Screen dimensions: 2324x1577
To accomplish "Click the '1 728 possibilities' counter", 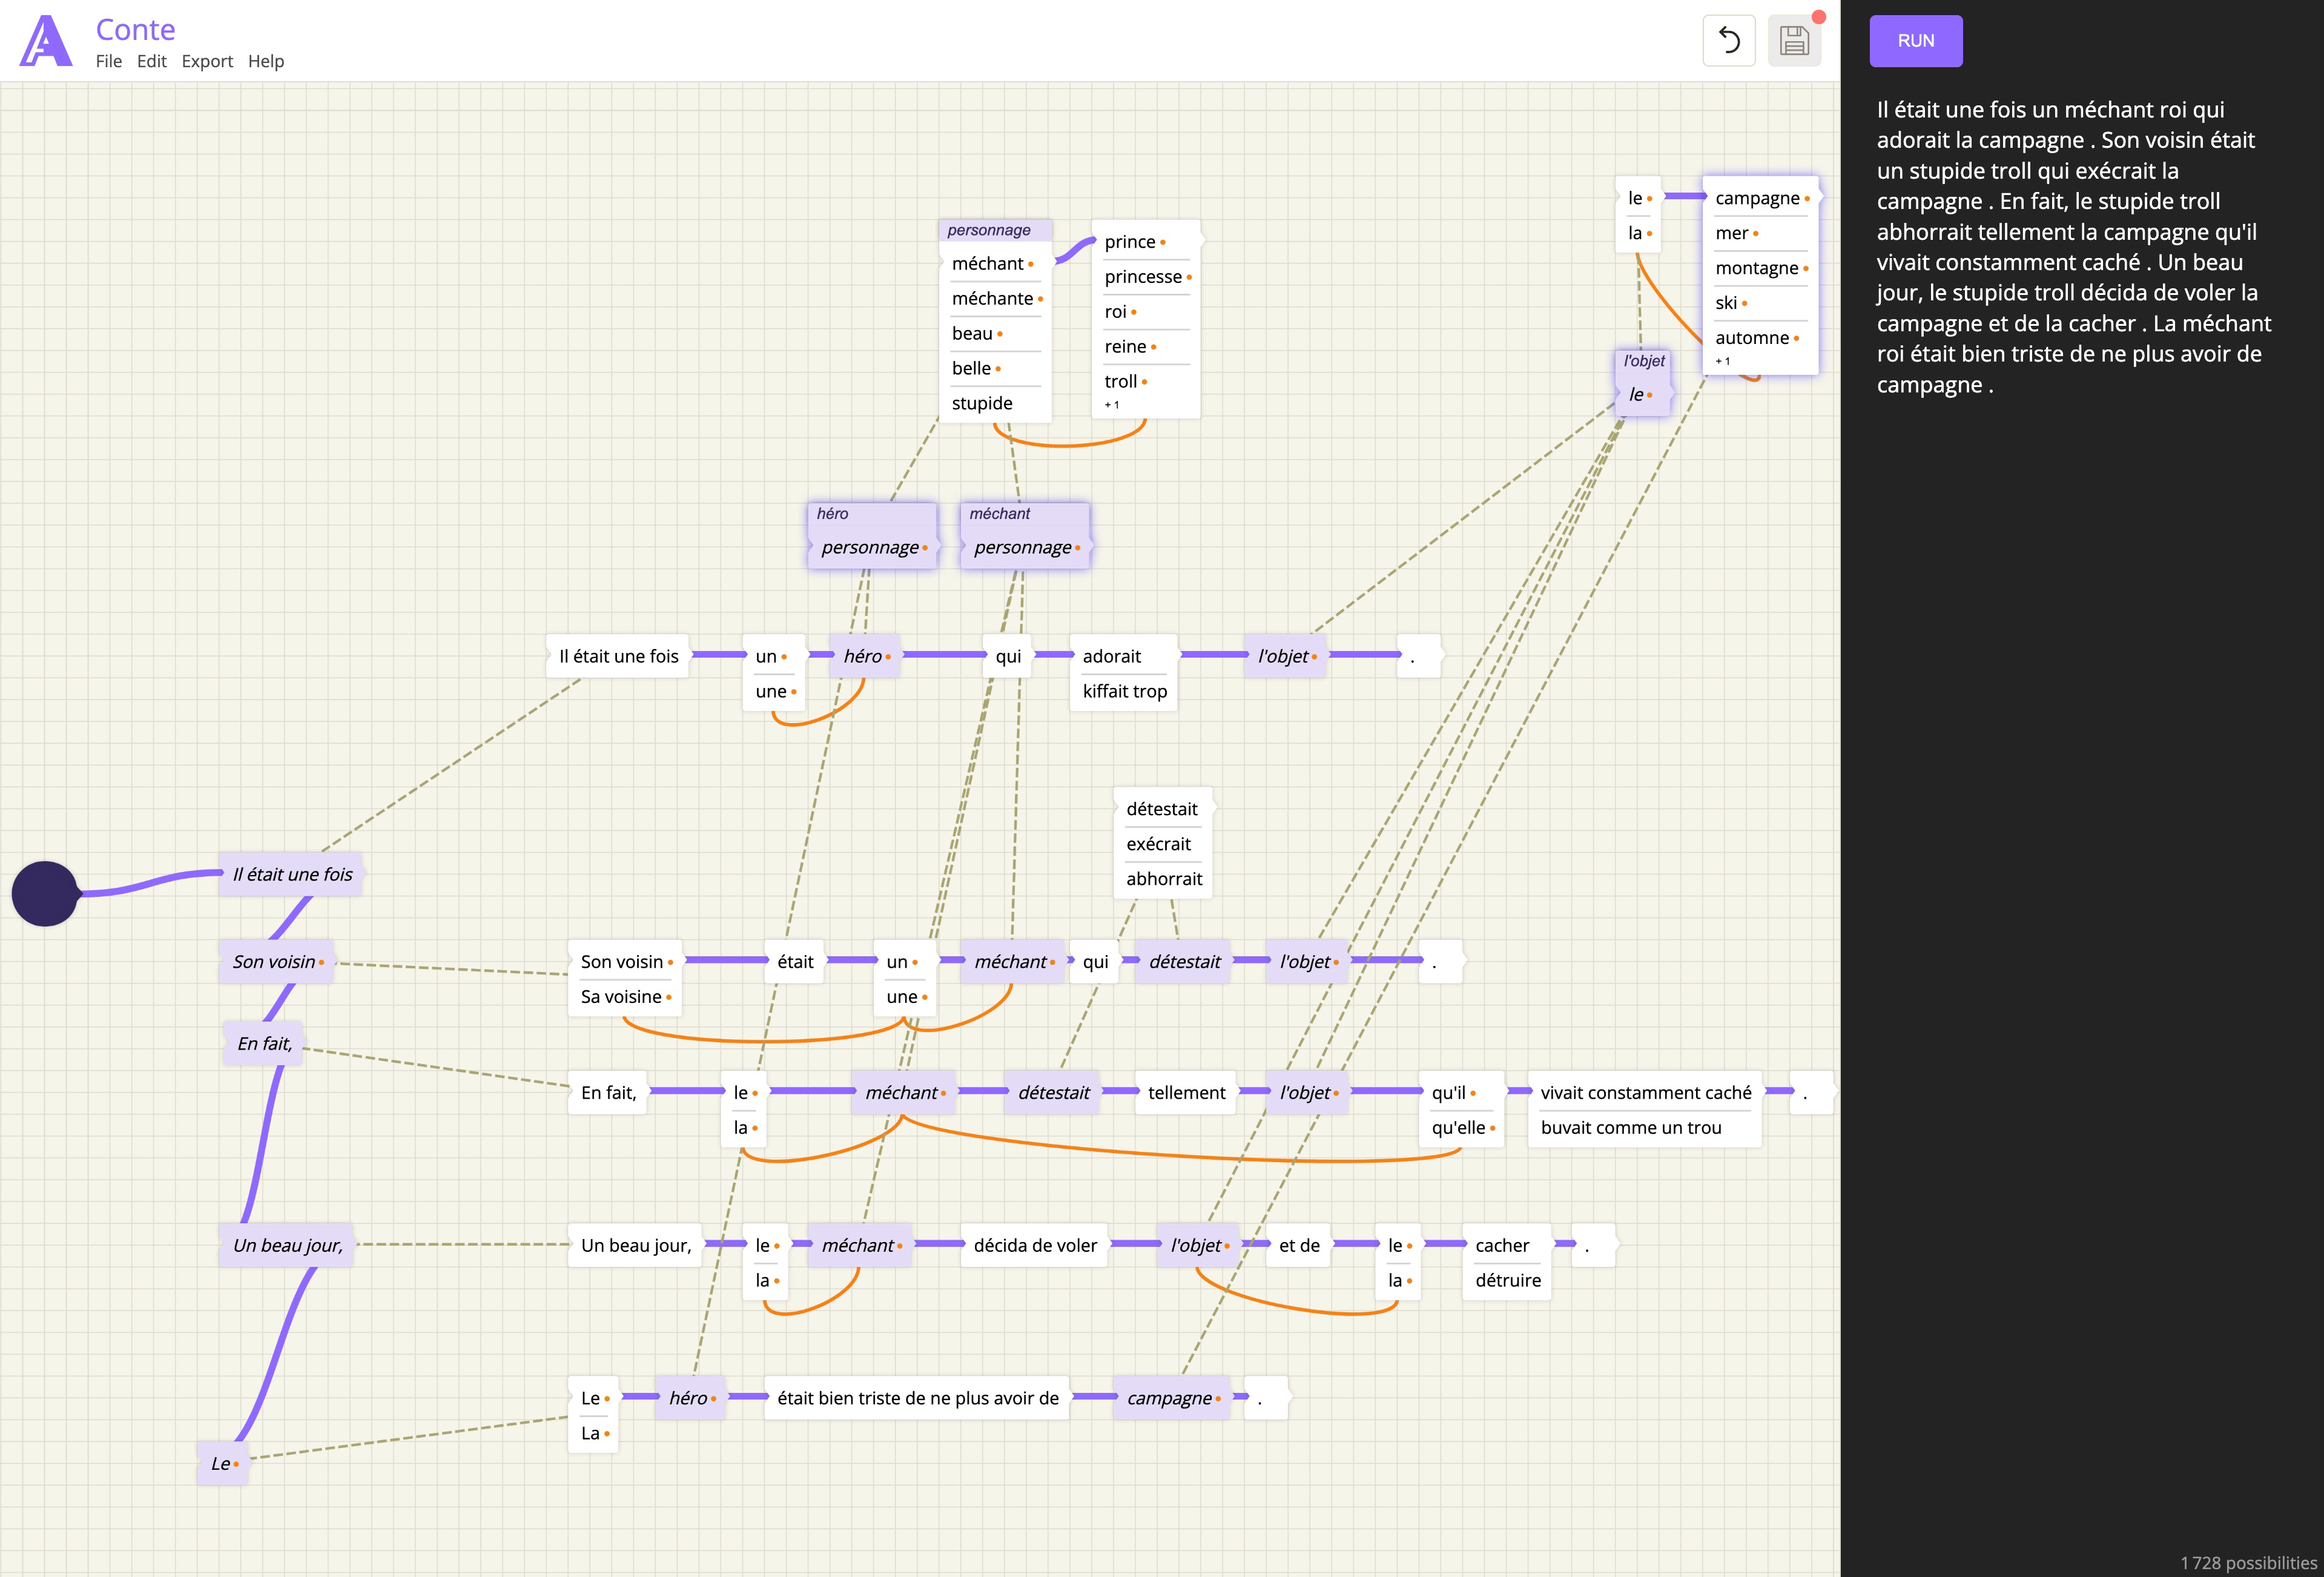I will [2248, 1563].
